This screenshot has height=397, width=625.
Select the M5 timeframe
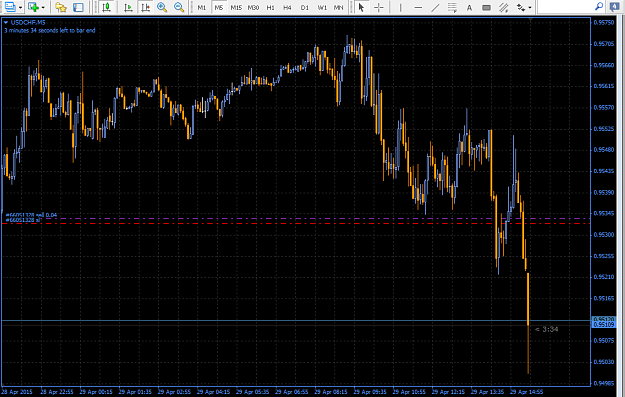pos(218,7)
